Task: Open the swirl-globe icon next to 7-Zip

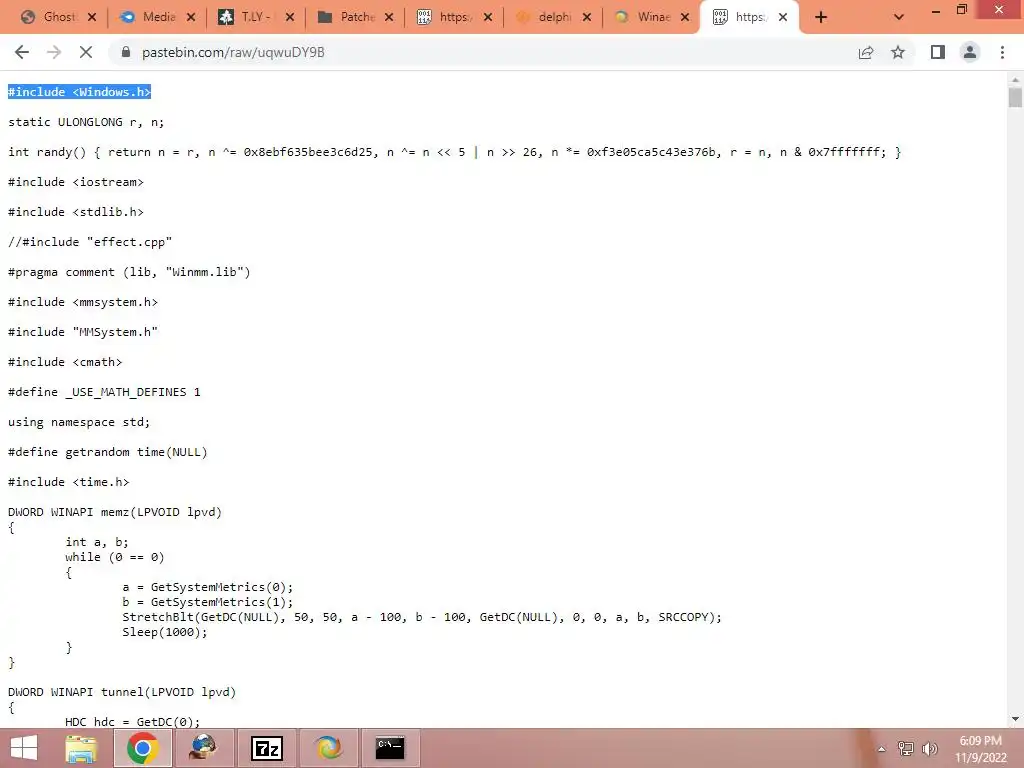Action: 328,748
